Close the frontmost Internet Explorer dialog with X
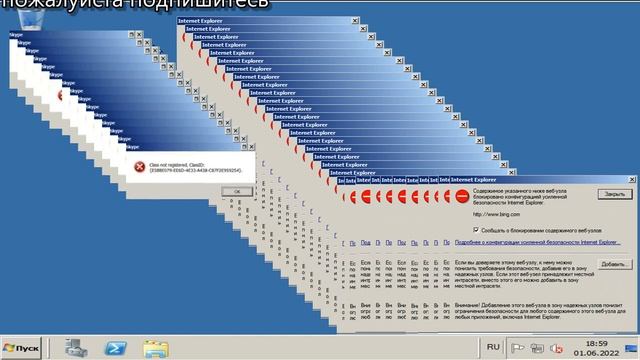Screen dimensions: 640x360 [632, 179]
